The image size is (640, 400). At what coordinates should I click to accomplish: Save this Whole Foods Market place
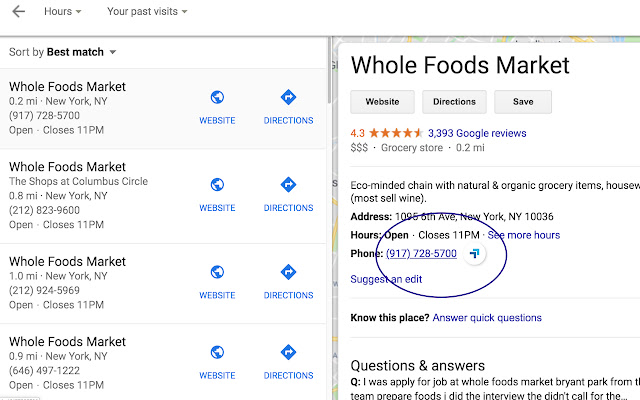coord(522,102)
